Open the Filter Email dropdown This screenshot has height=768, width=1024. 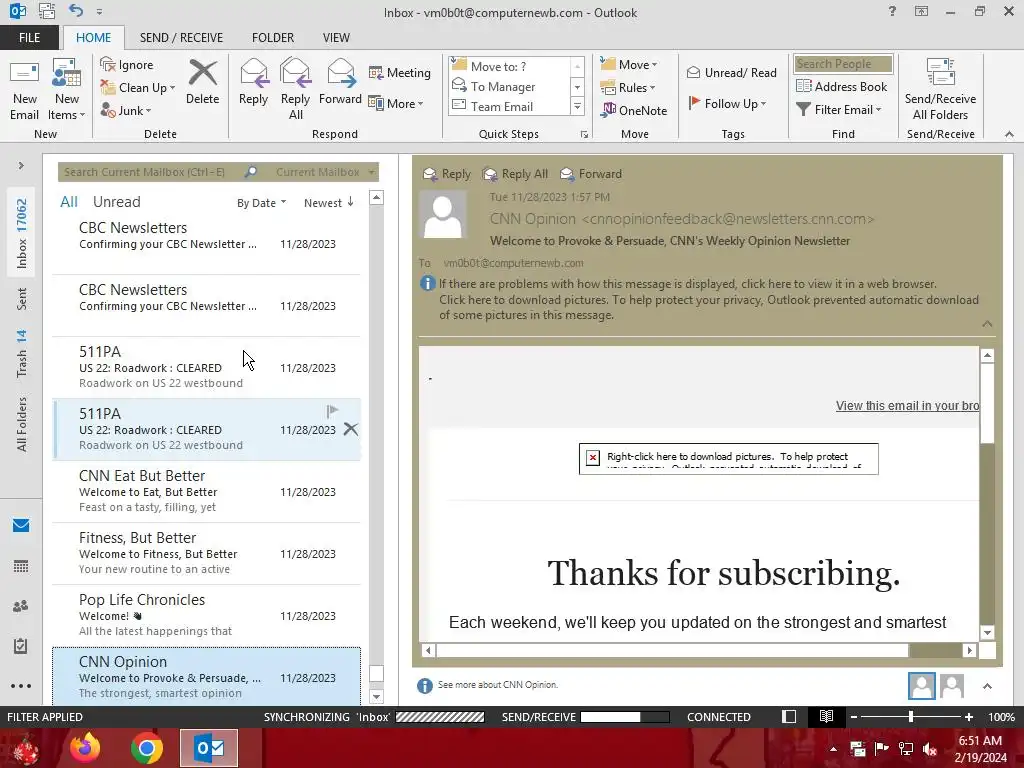point(839,110)
